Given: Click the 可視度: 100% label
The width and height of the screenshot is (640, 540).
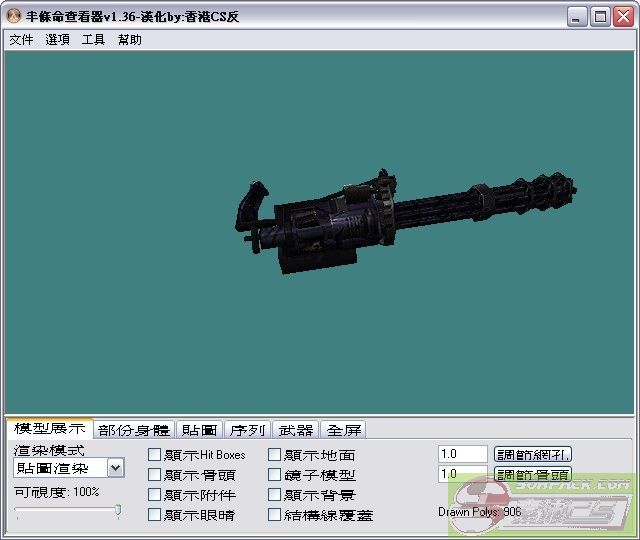Looking at the screenshot, I should tap(57, 492).
